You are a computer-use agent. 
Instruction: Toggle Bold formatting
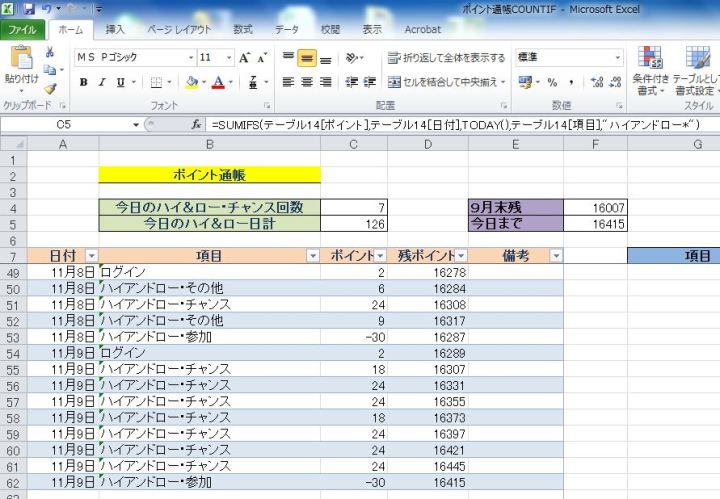click(84, 82)
